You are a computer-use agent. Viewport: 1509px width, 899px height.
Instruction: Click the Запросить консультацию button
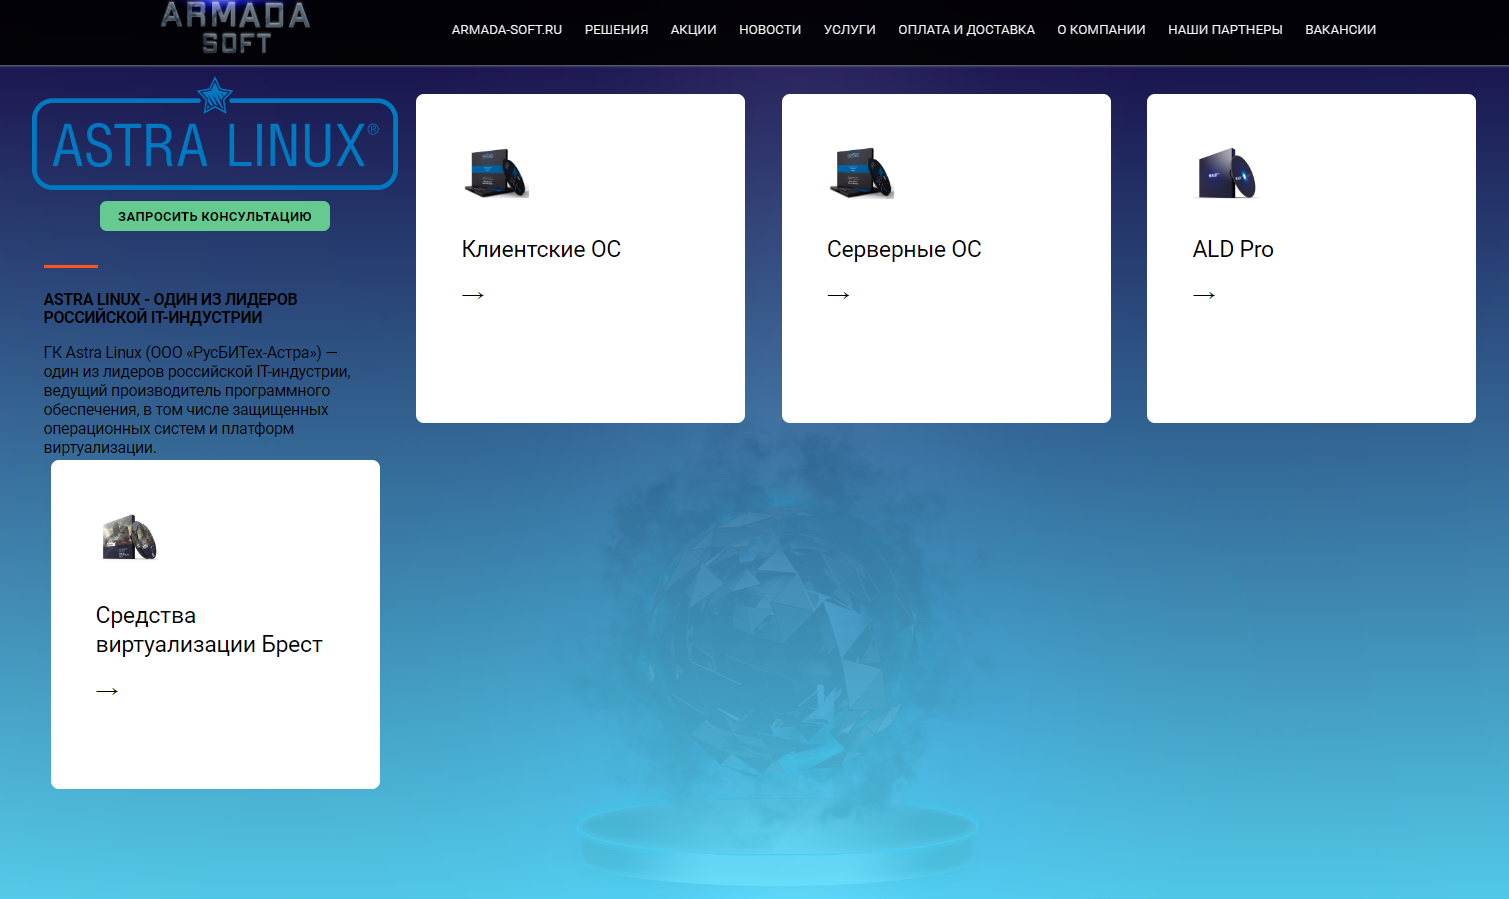(215, 216)
